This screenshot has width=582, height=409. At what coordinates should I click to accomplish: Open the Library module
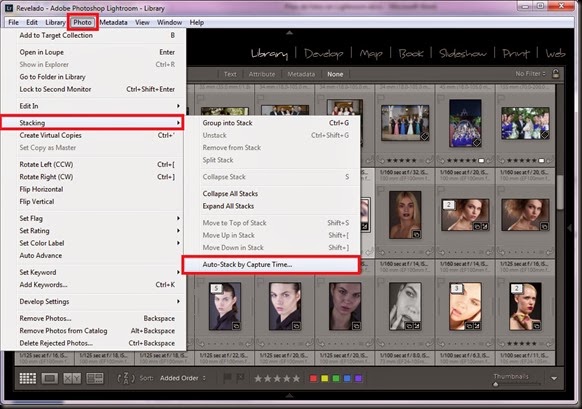point(269,54)
